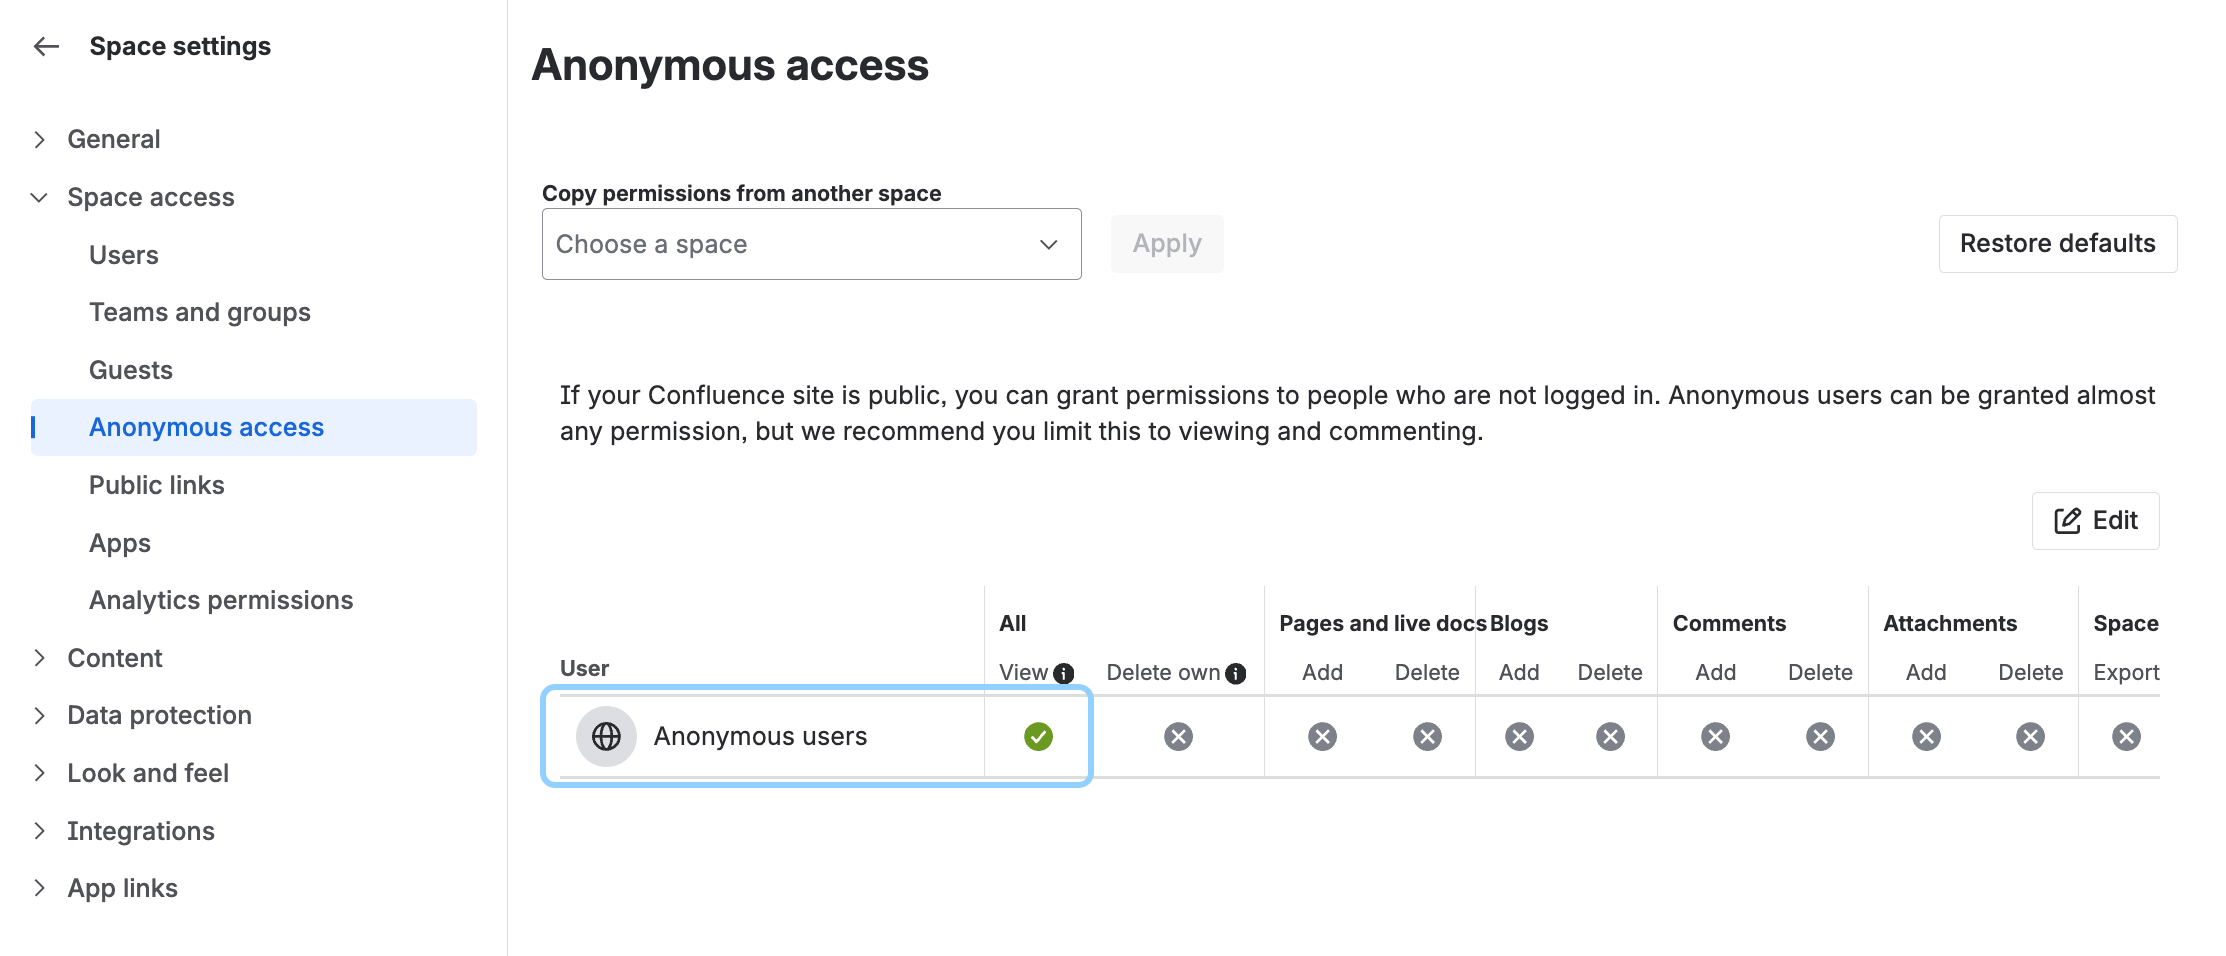Click the Blogs column header
2226x956 pixels.
[x=1519, y=623]
